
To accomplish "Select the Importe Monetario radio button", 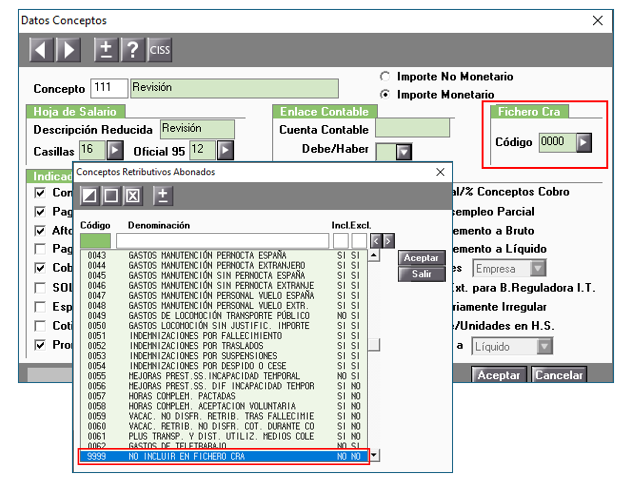I will coord(385,94).
